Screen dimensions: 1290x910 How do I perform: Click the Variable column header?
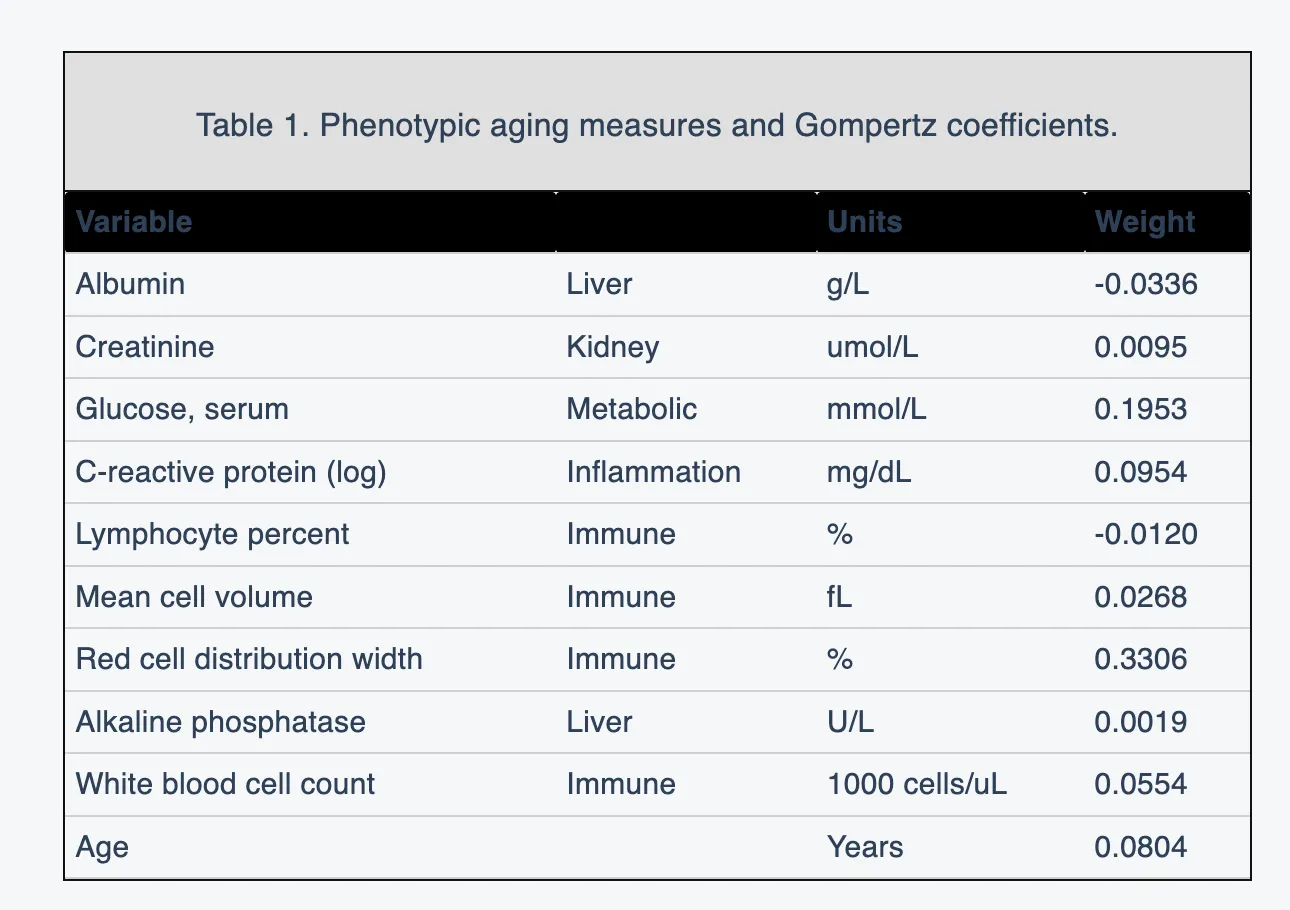click(x=134, y=221)
